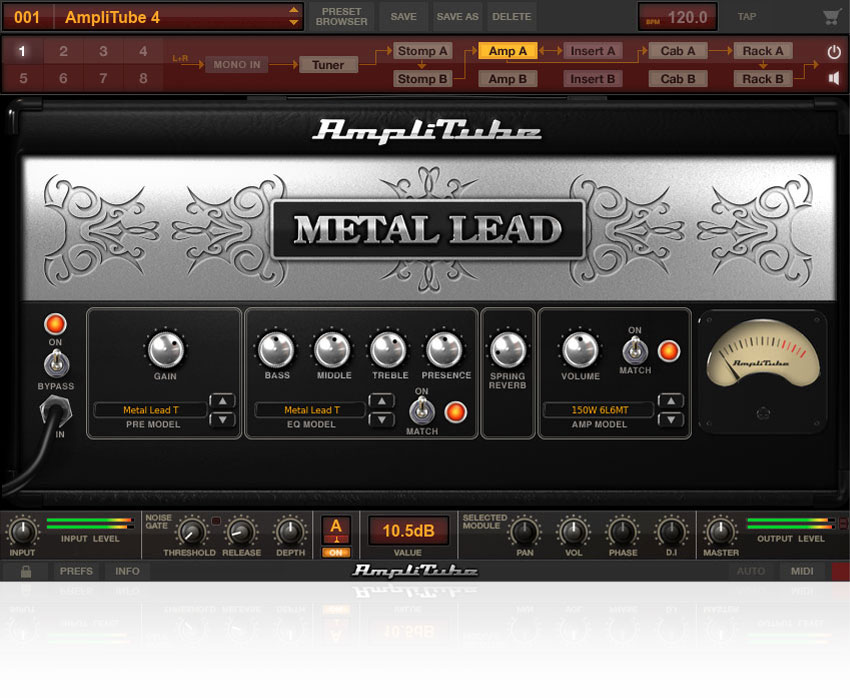Flip the amp Bypass toggle switch
Screen dimensions: 850x700
(55, 360)
